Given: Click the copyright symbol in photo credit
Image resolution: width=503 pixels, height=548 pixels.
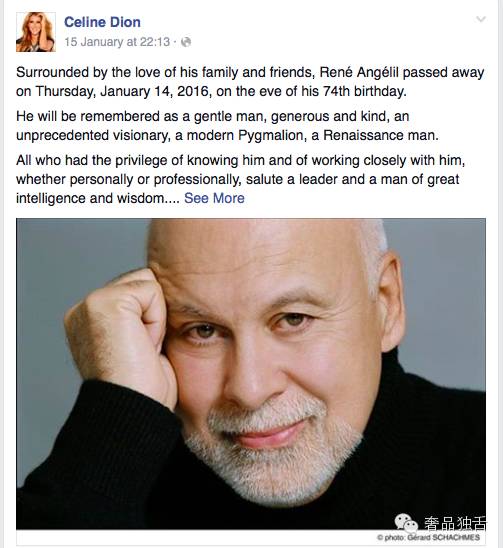Looking at the screenshot, I should [380, 538].
